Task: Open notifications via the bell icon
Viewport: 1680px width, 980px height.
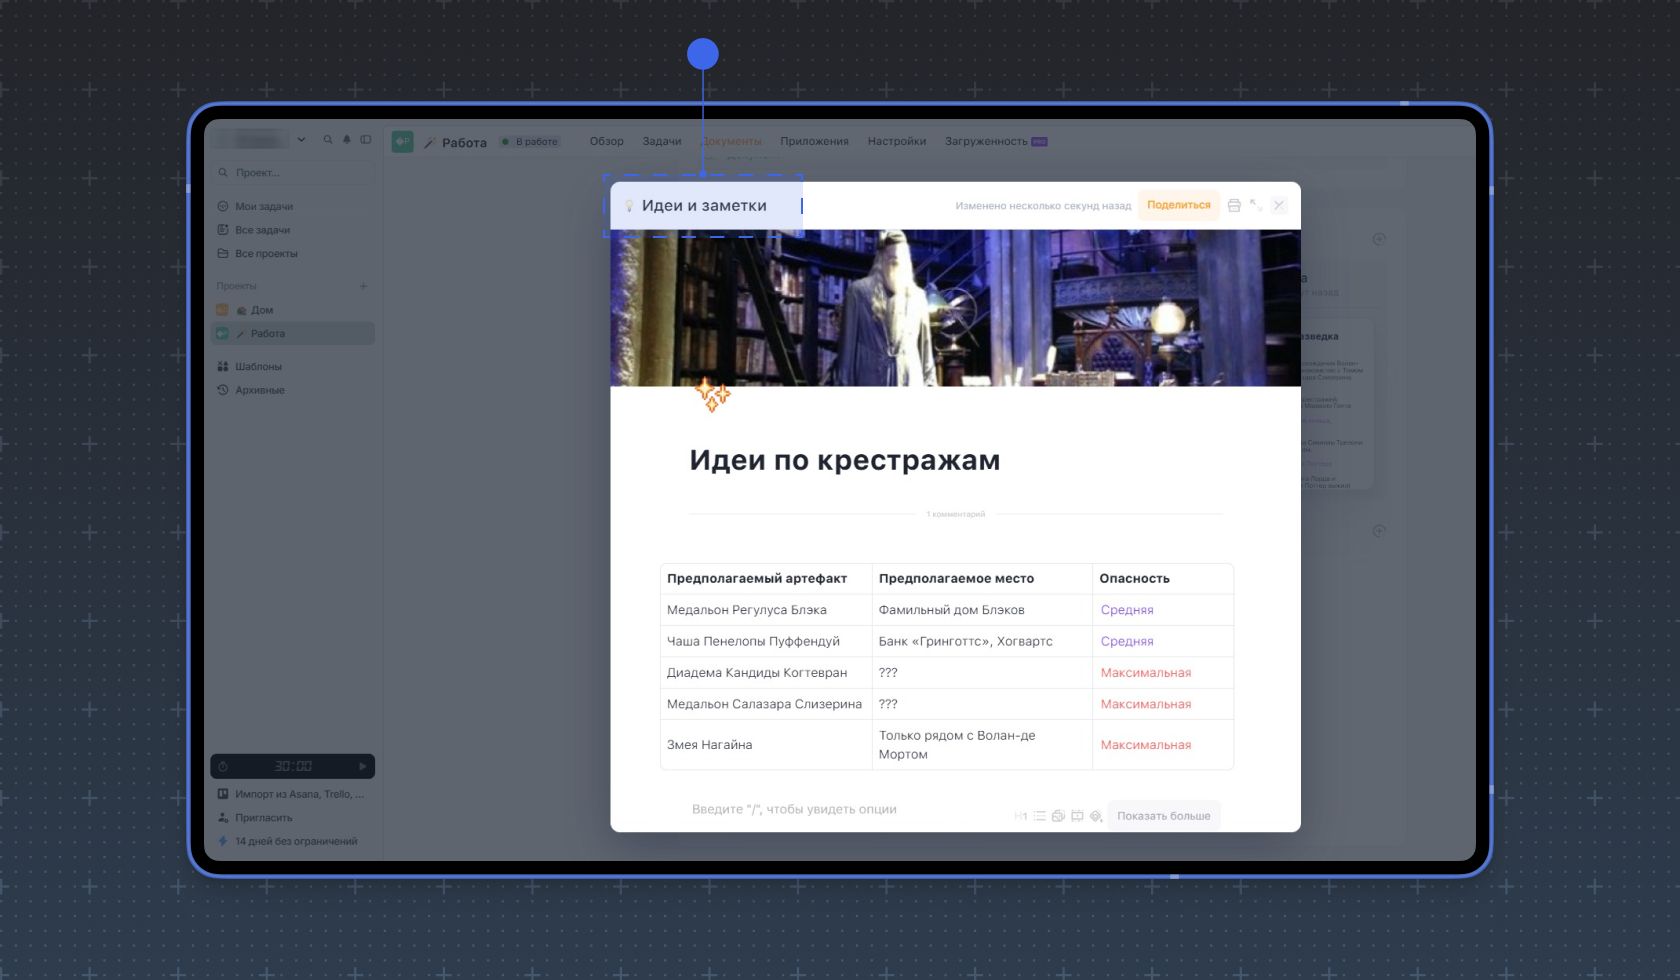Action: [346, 140]
